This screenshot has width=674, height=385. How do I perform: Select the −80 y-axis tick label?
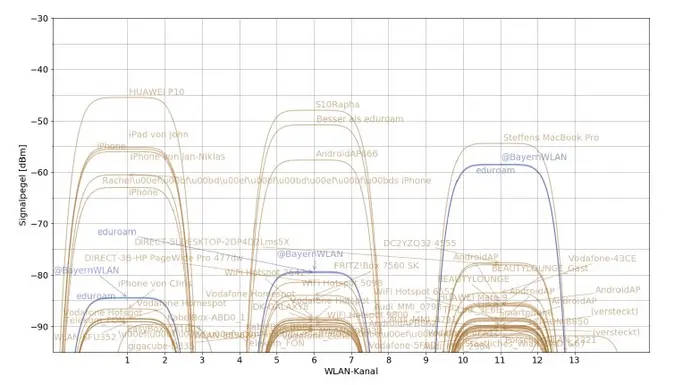pos(40,275)
